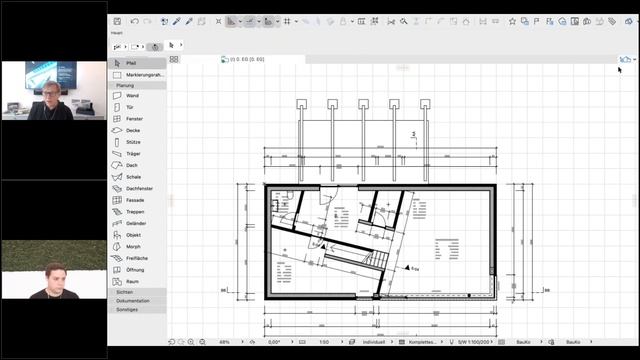640x360 pixels.
Task: Toggle the snap guides button in toolbar
Action: coord(249,21)
